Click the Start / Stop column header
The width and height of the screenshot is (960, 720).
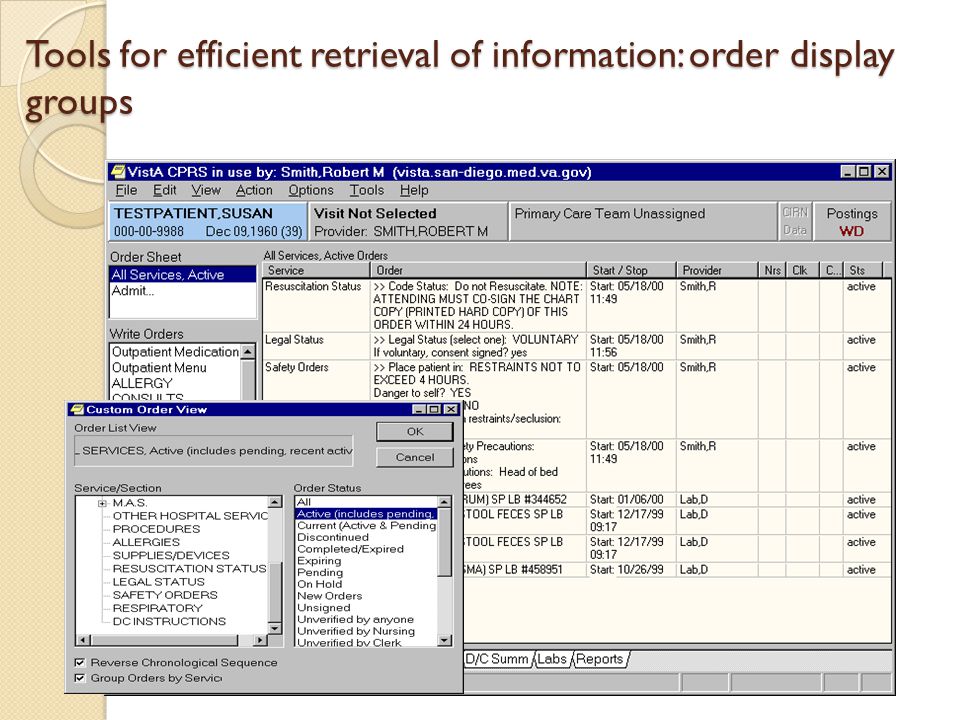[631, 270]
